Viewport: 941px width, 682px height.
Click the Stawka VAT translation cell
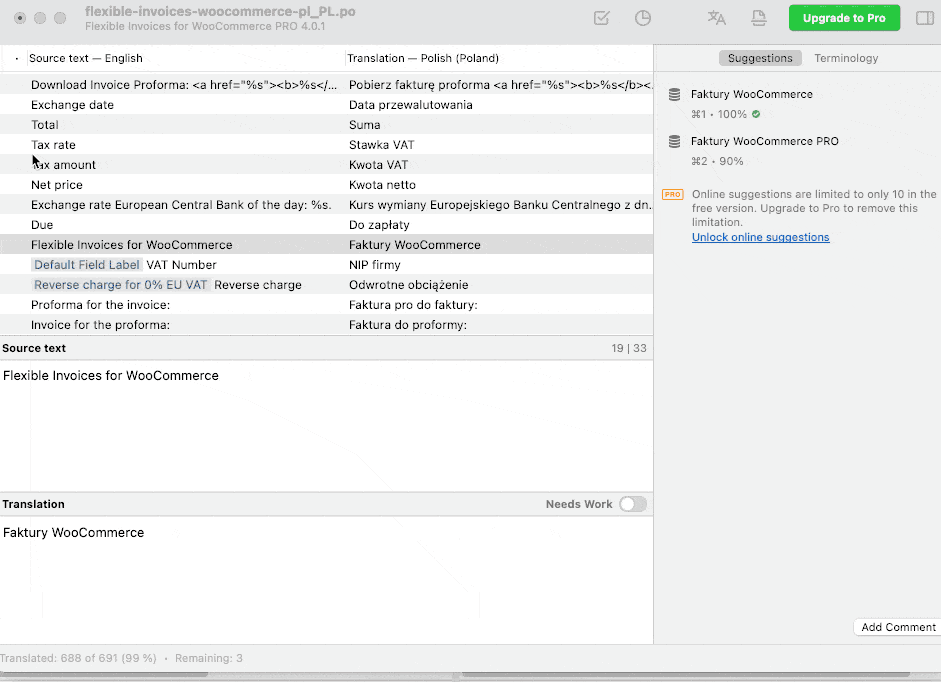[382, 145]
